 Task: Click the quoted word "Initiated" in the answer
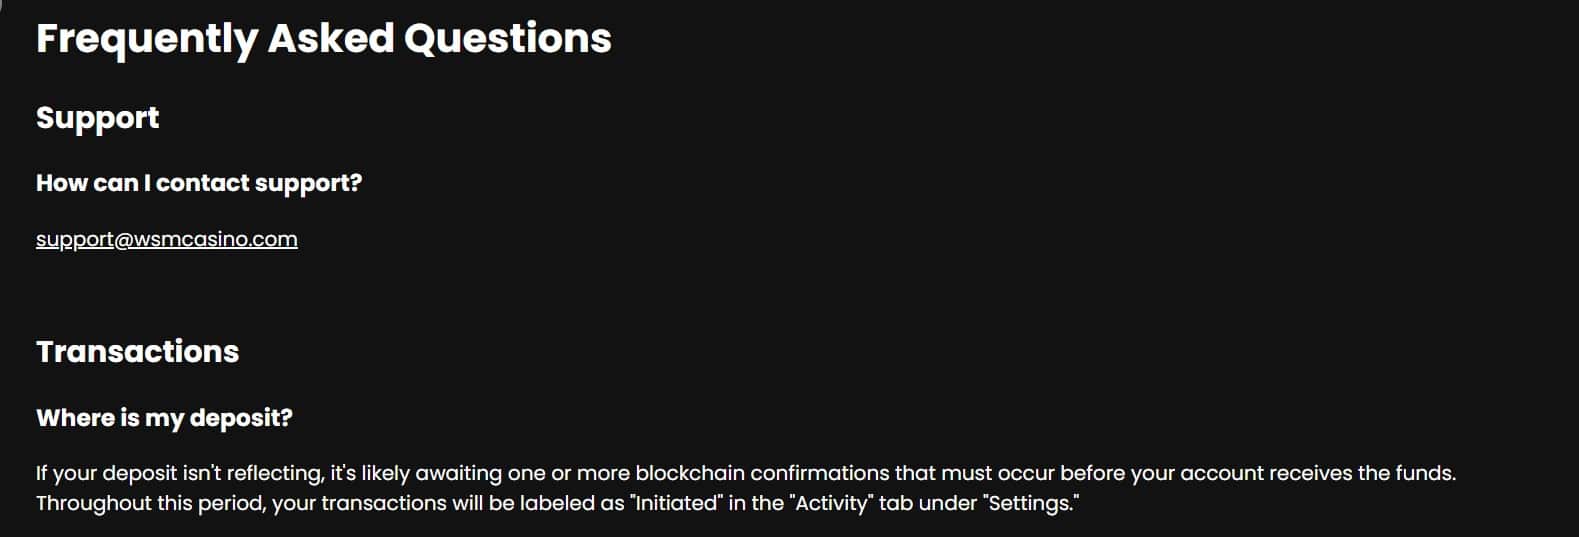tap(675, 503)
